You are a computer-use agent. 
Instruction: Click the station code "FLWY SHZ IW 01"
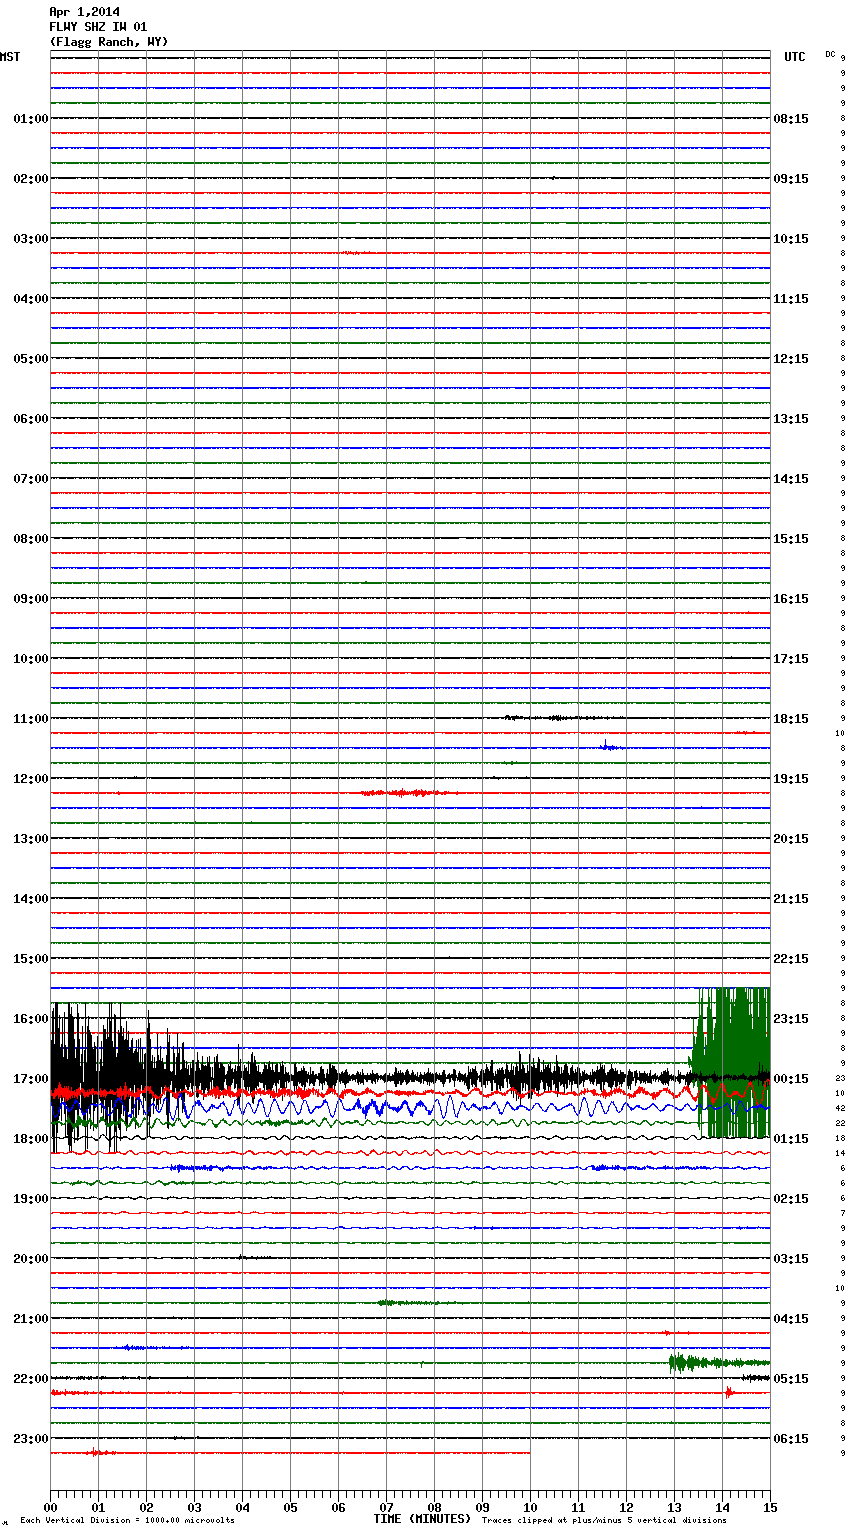click(98, 27)
